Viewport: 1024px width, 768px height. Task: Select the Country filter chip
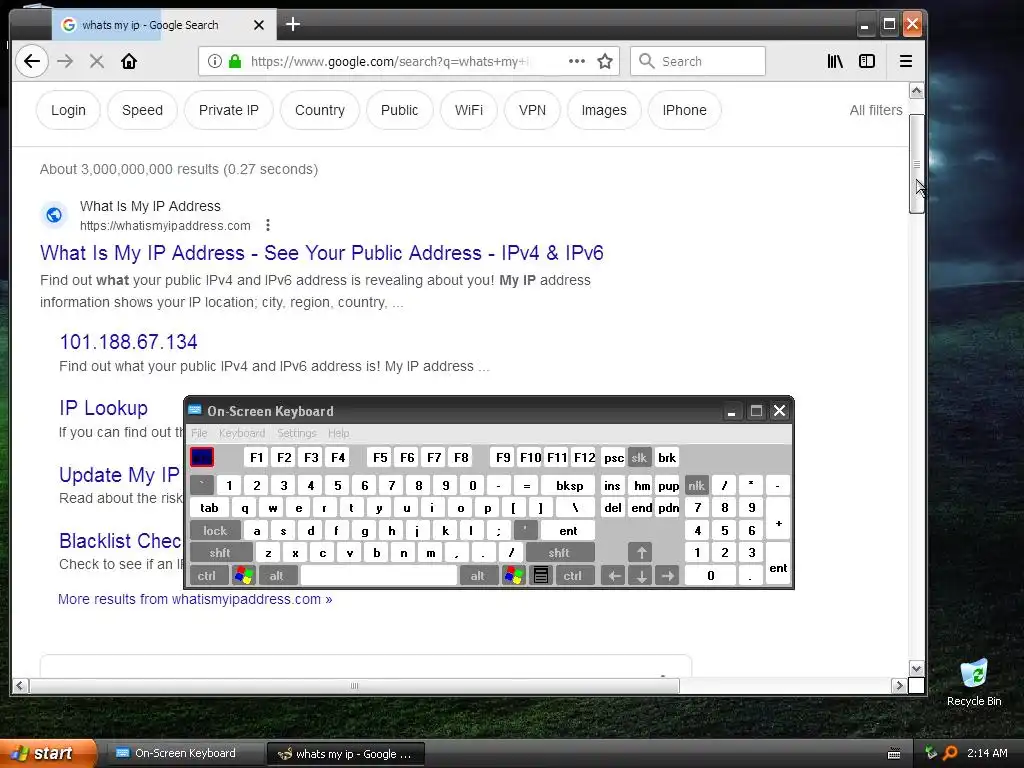coord(319,110)
